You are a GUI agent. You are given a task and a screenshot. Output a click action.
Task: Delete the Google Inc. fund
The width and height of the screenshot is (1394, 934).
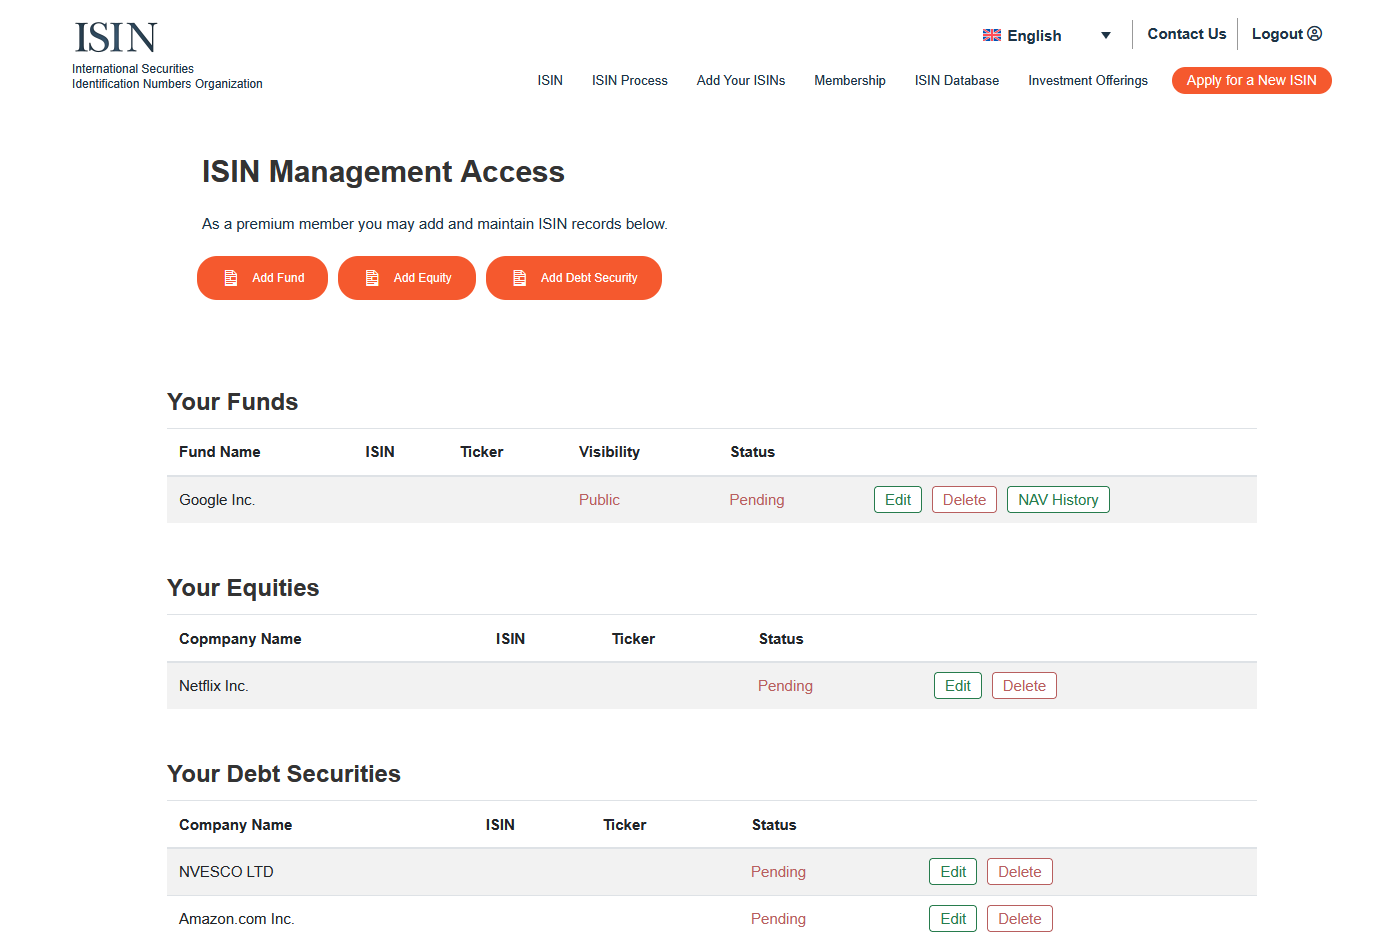(x=964, y=500)
